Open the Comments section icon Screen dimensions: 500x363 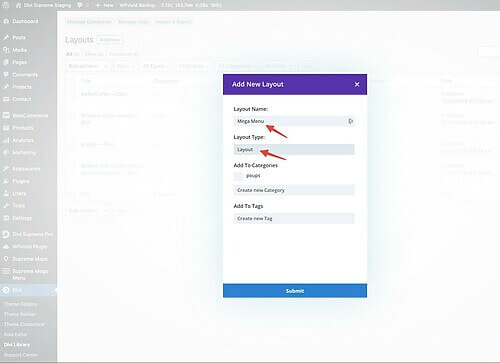tap(6, 75)
